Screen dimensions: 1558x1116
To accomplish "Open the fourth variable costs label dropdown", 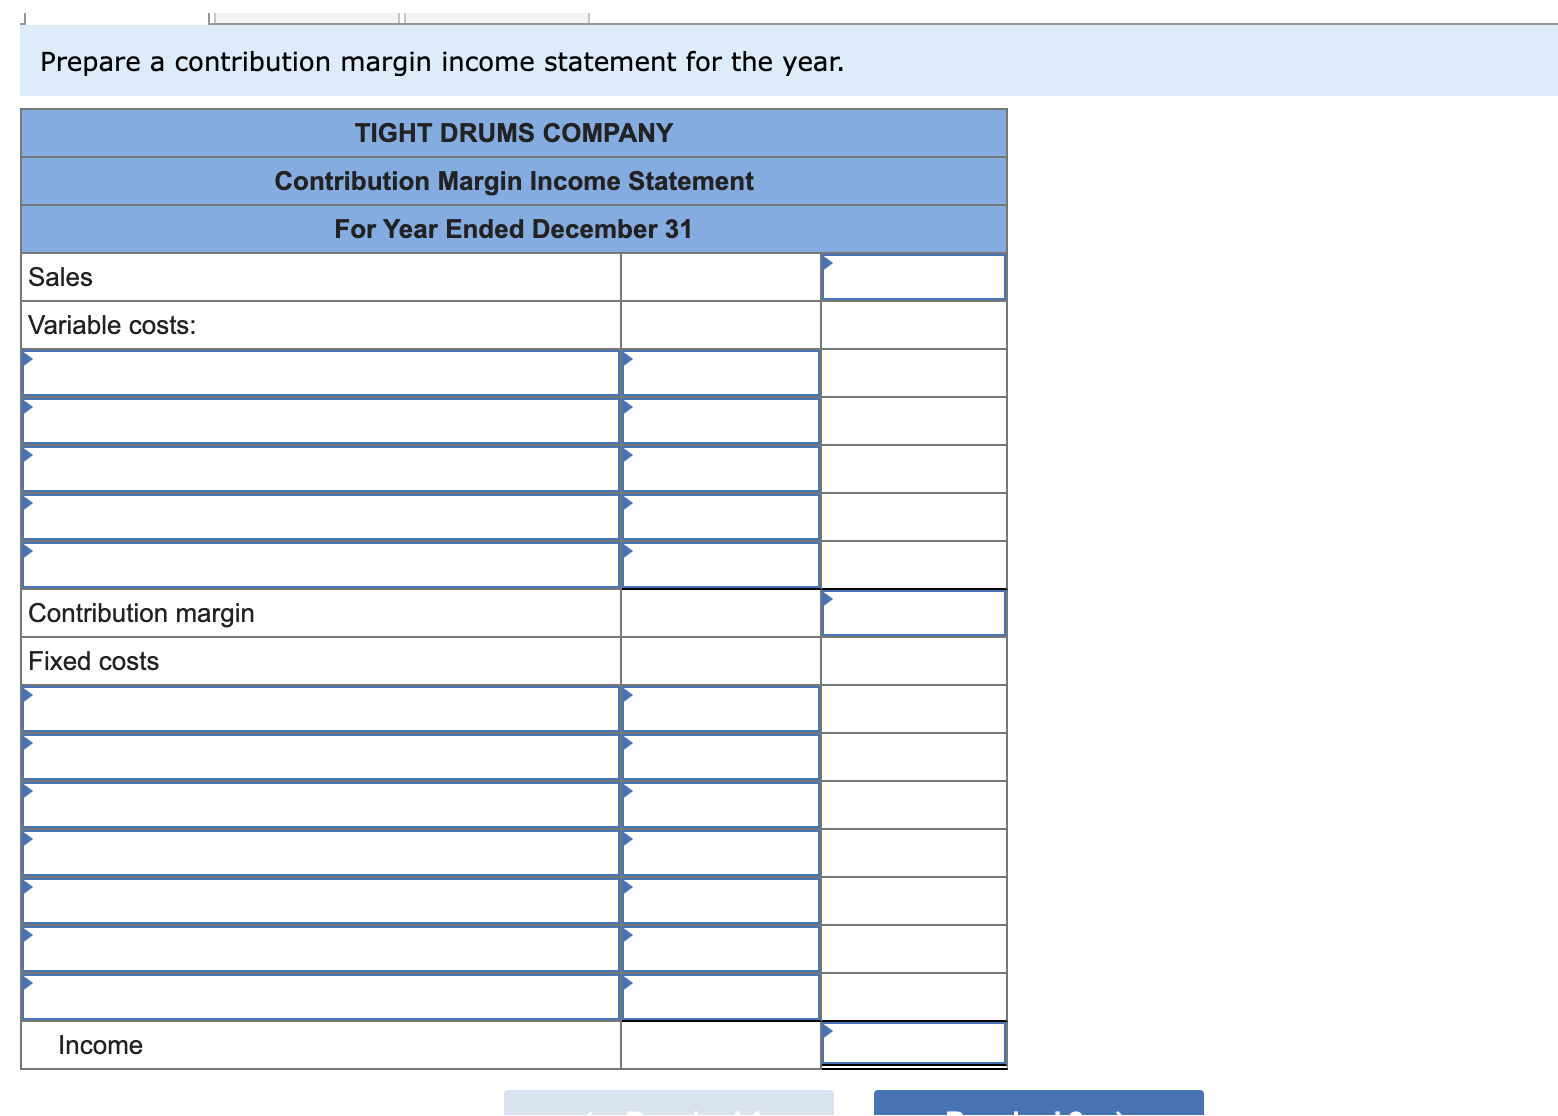I will pos(320,516).
